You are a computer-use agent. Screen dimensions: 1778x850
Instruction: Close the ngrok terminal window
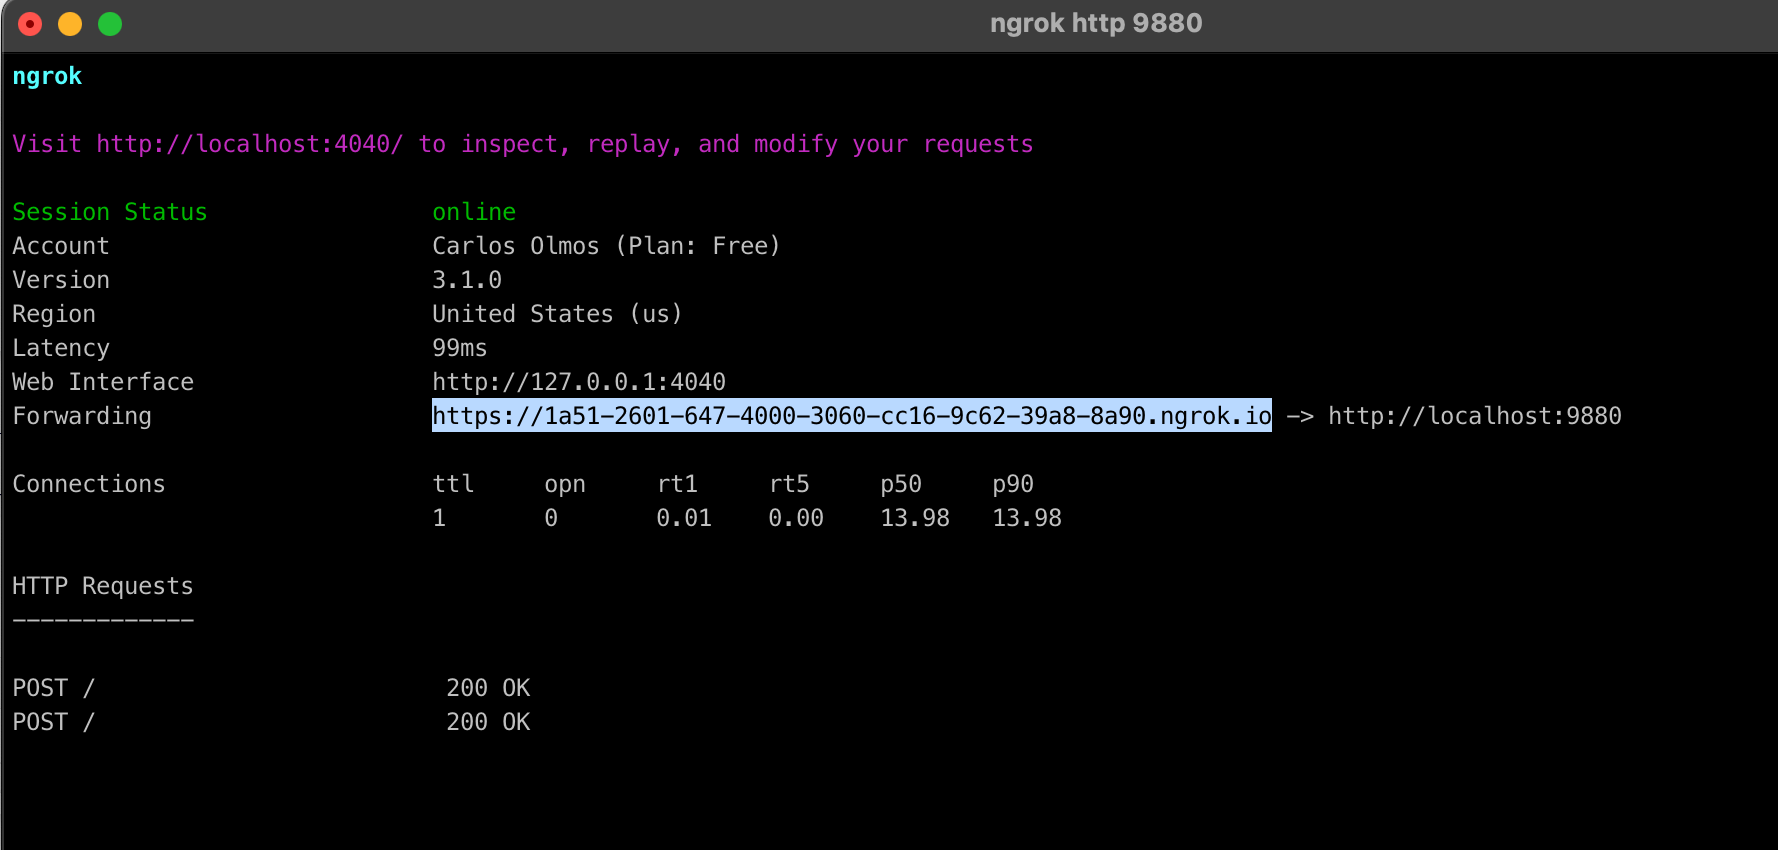click(30, 24)
